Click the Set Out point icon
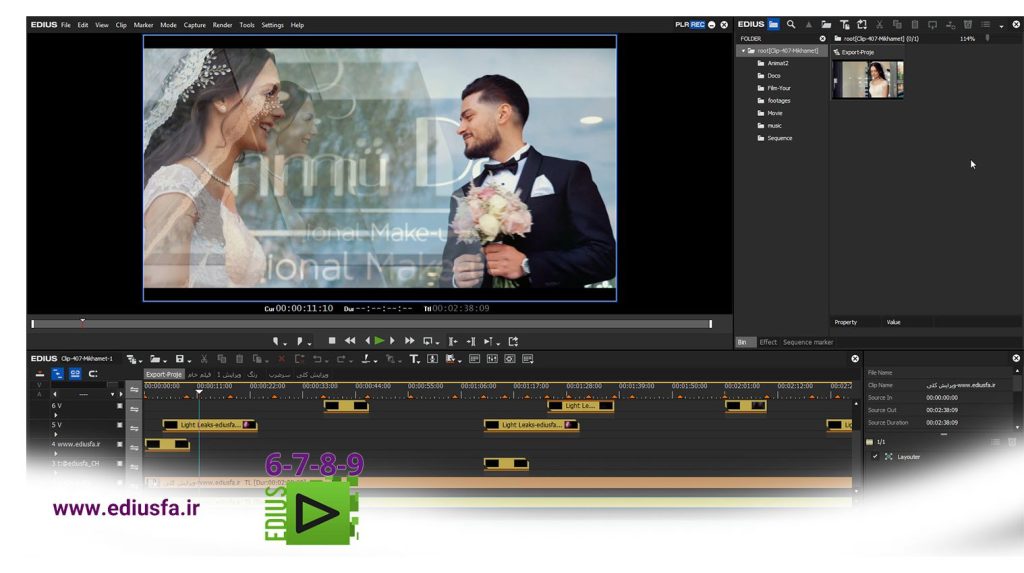 pyautogui.click(x=300, y=341)
